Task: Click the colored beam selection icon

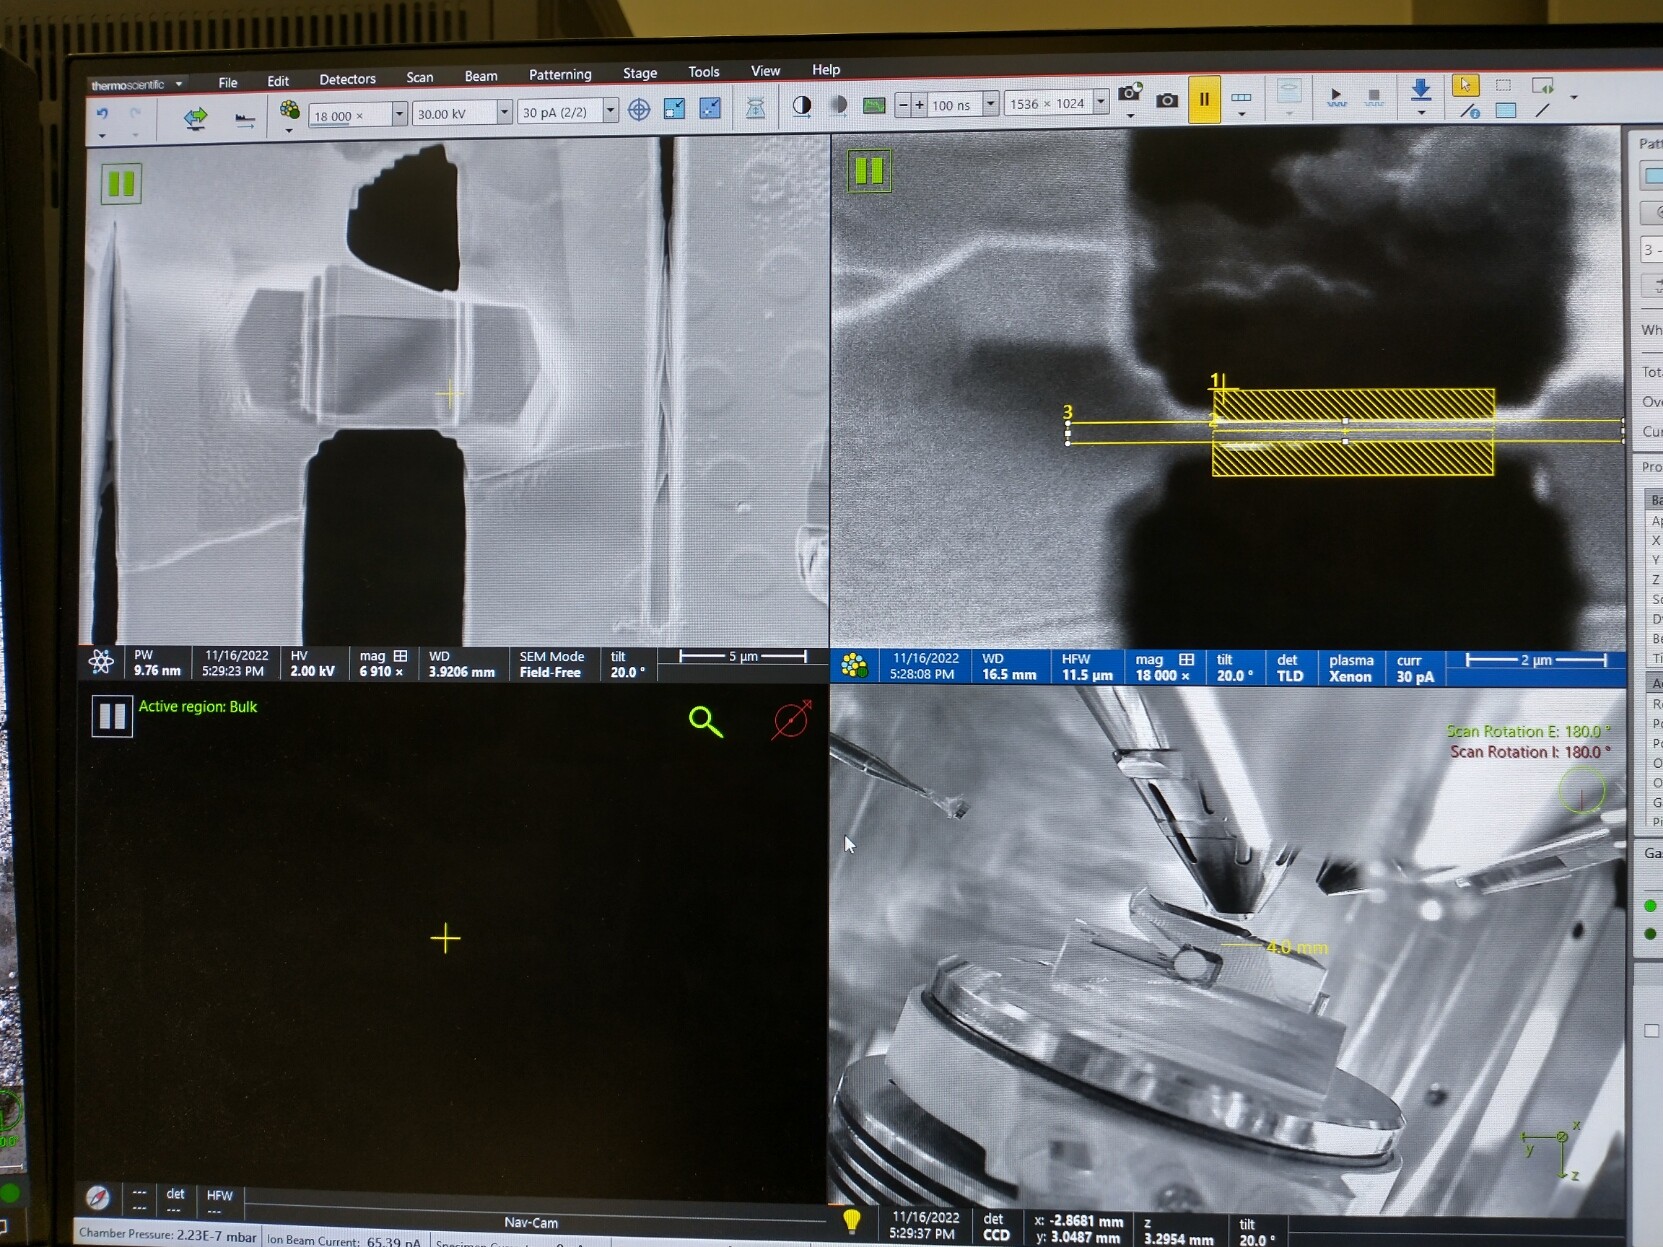Action: click(x=289, y=109)
